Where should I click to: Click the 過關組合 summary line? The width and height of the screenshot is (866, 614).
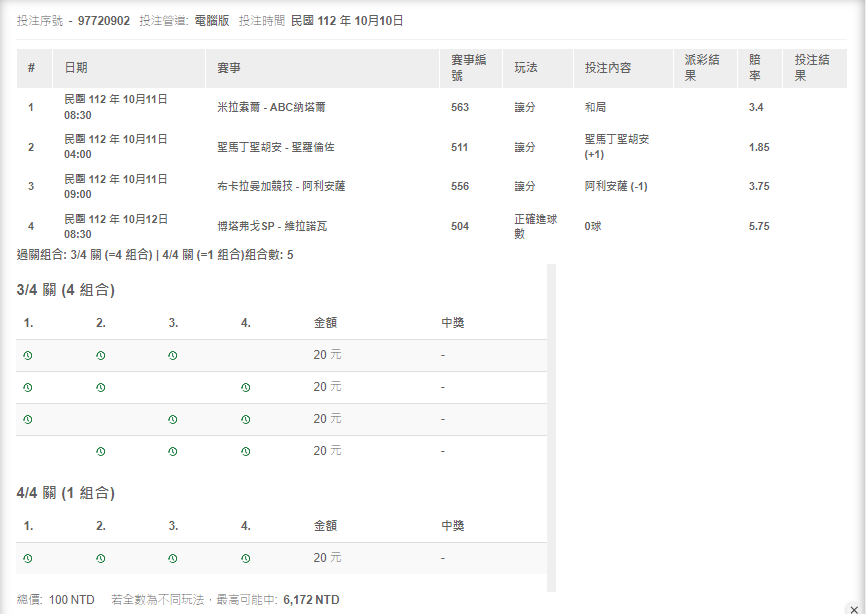[155, 255]
